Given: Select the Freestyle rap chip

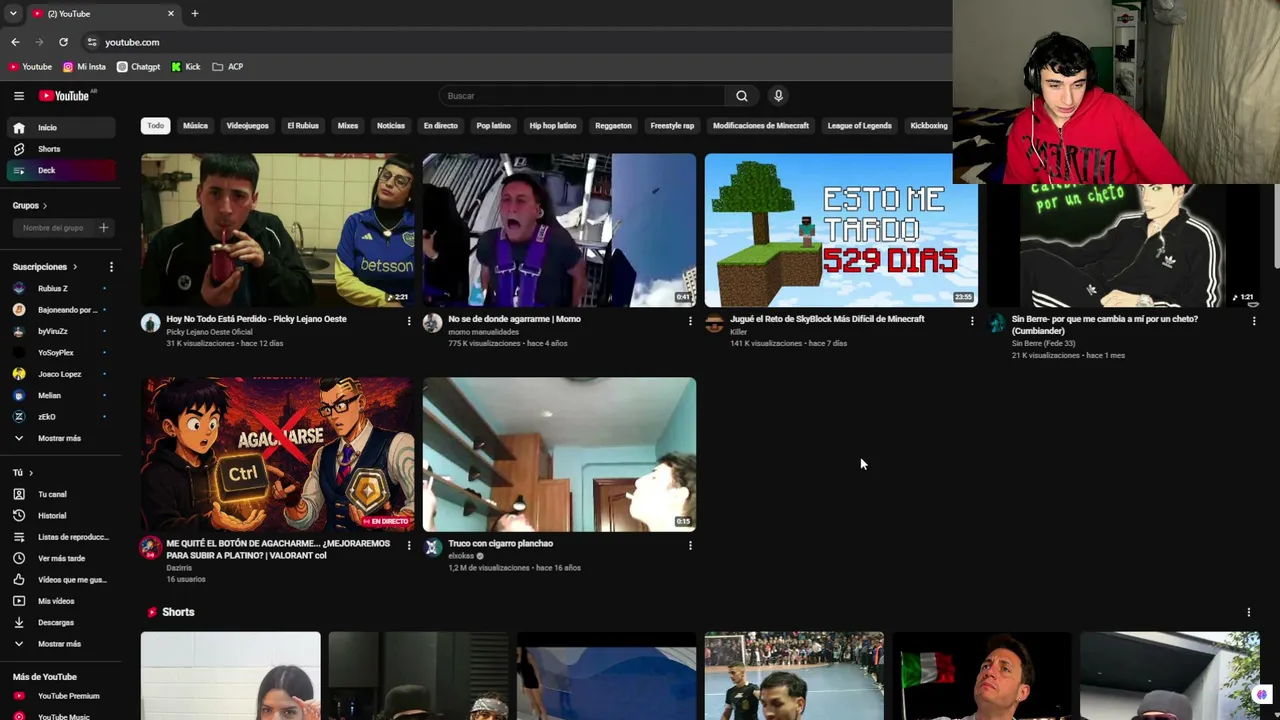Looking at the screenshot, I should click(672, 126).
